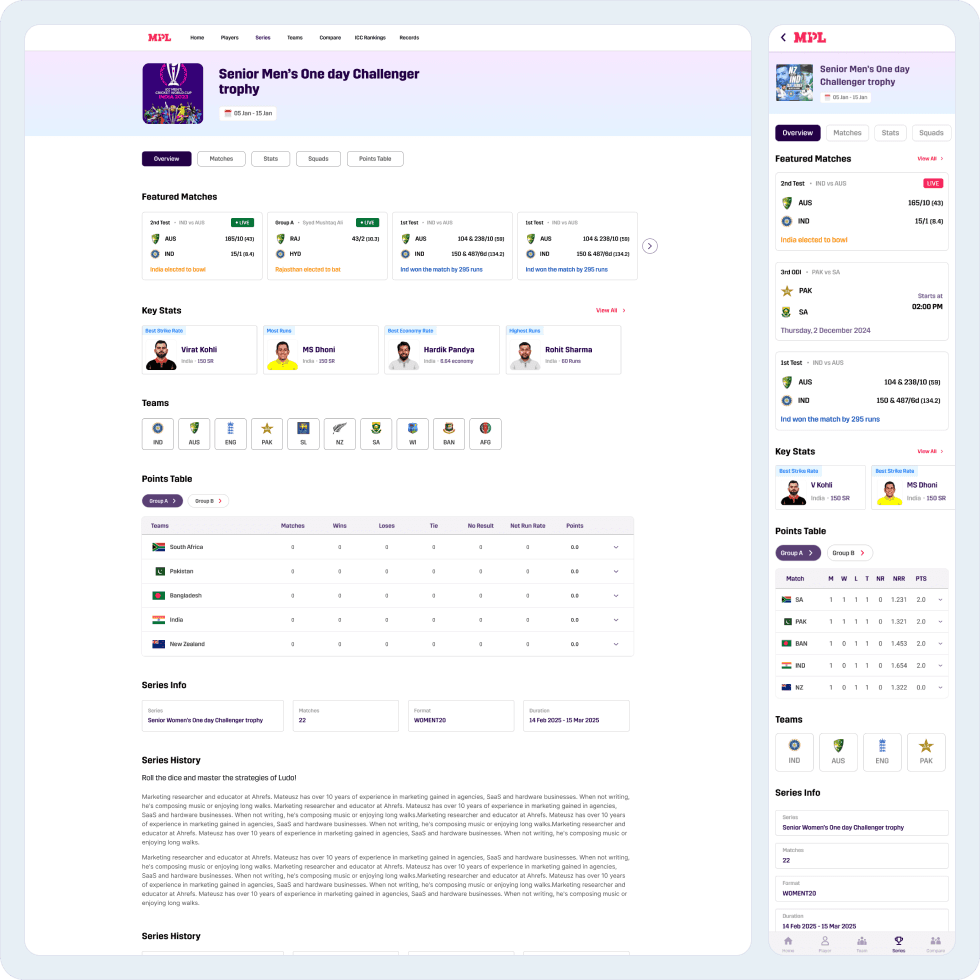Open Hardik Pandya Best Economy Rate card
This screenshot has height=980, width=980.
pyautogui.click(x=442, y=350)
